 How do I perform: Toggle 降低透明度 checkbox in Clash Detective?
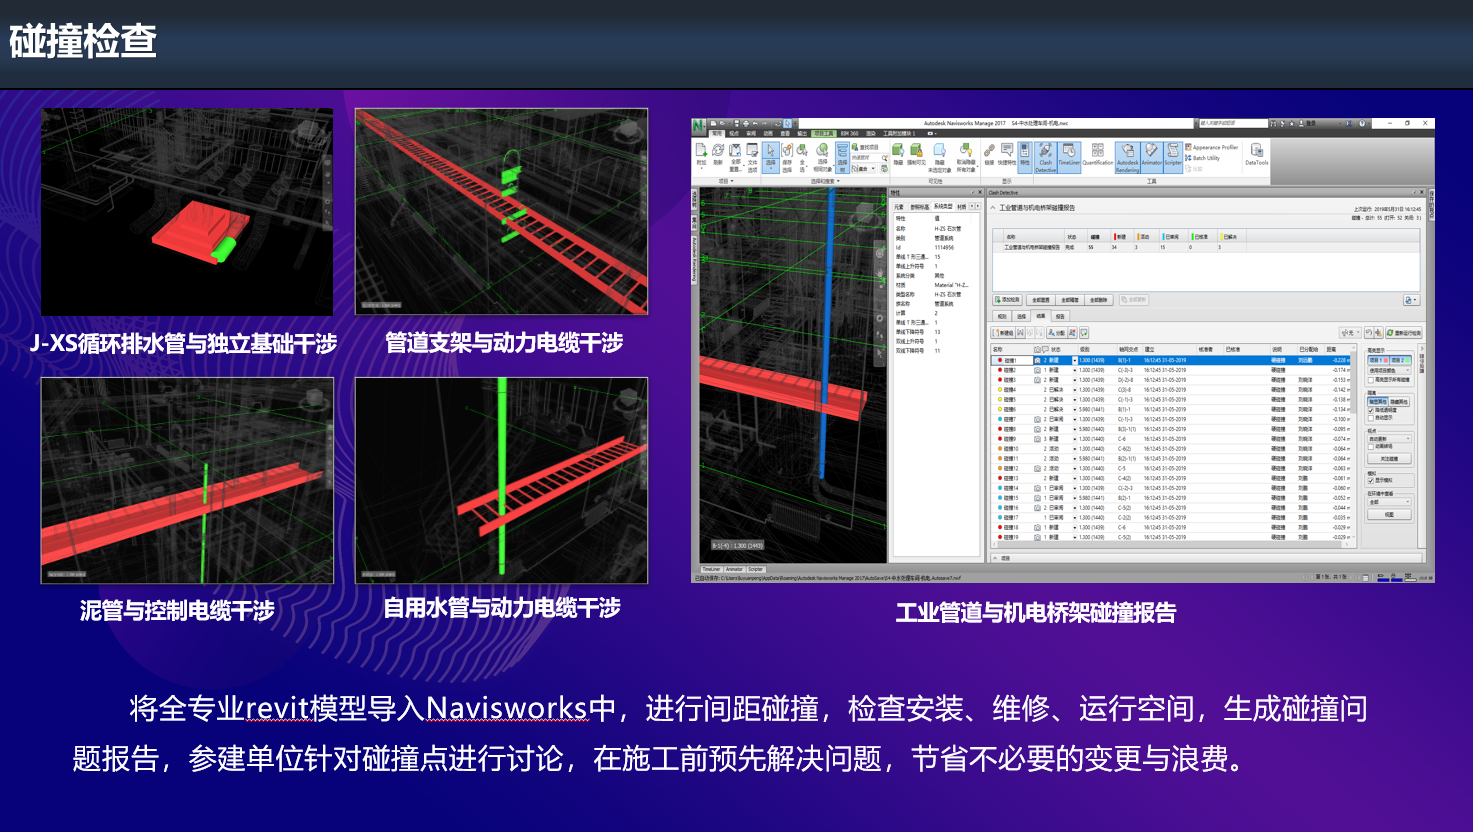tap(1371, 410)
